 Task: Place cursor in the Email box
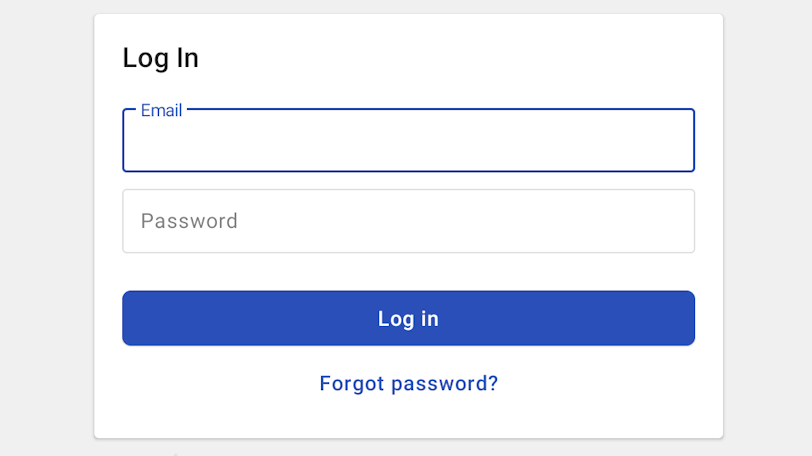(x=408, y=142)
